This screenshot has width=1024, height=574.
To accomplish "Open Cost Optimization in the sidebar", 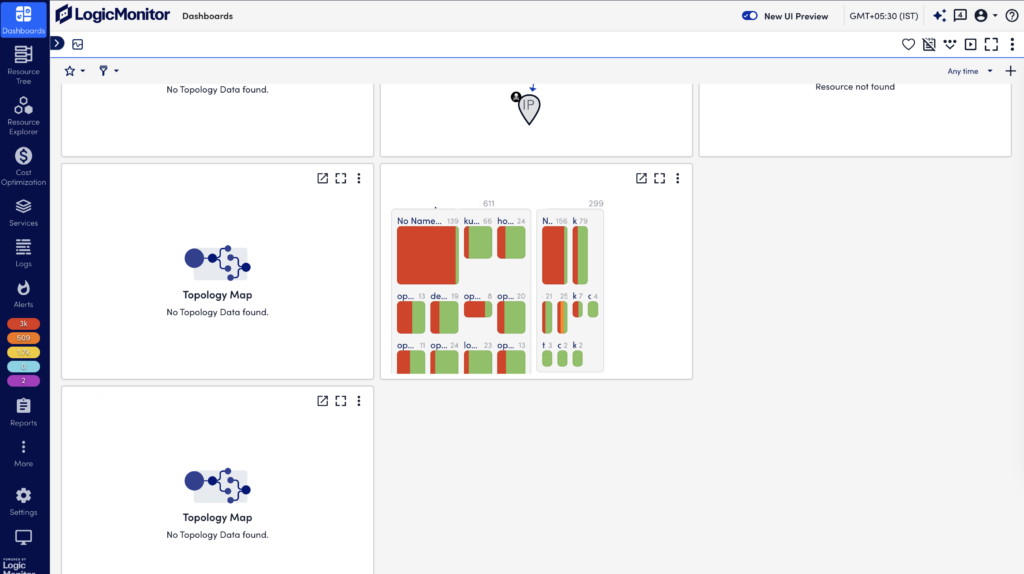I will (24, 166).
